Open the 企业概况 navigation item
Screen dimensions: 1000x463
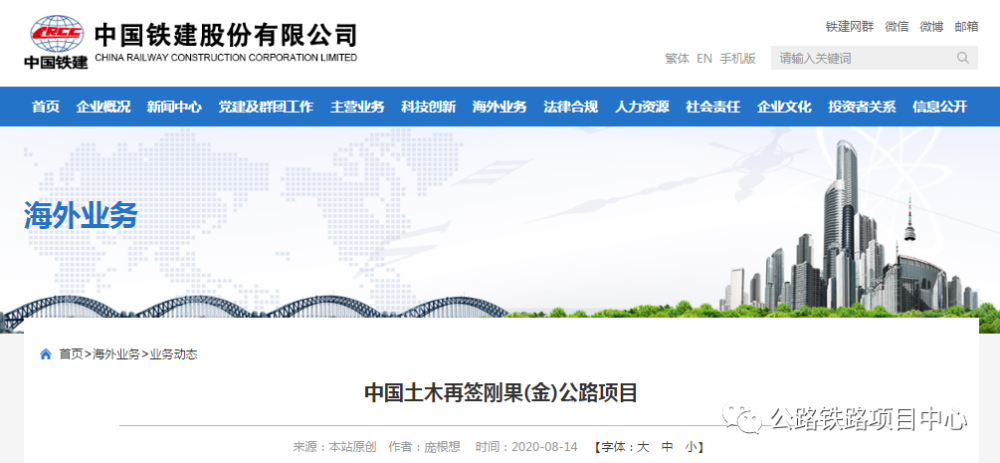tap(103, 107)
